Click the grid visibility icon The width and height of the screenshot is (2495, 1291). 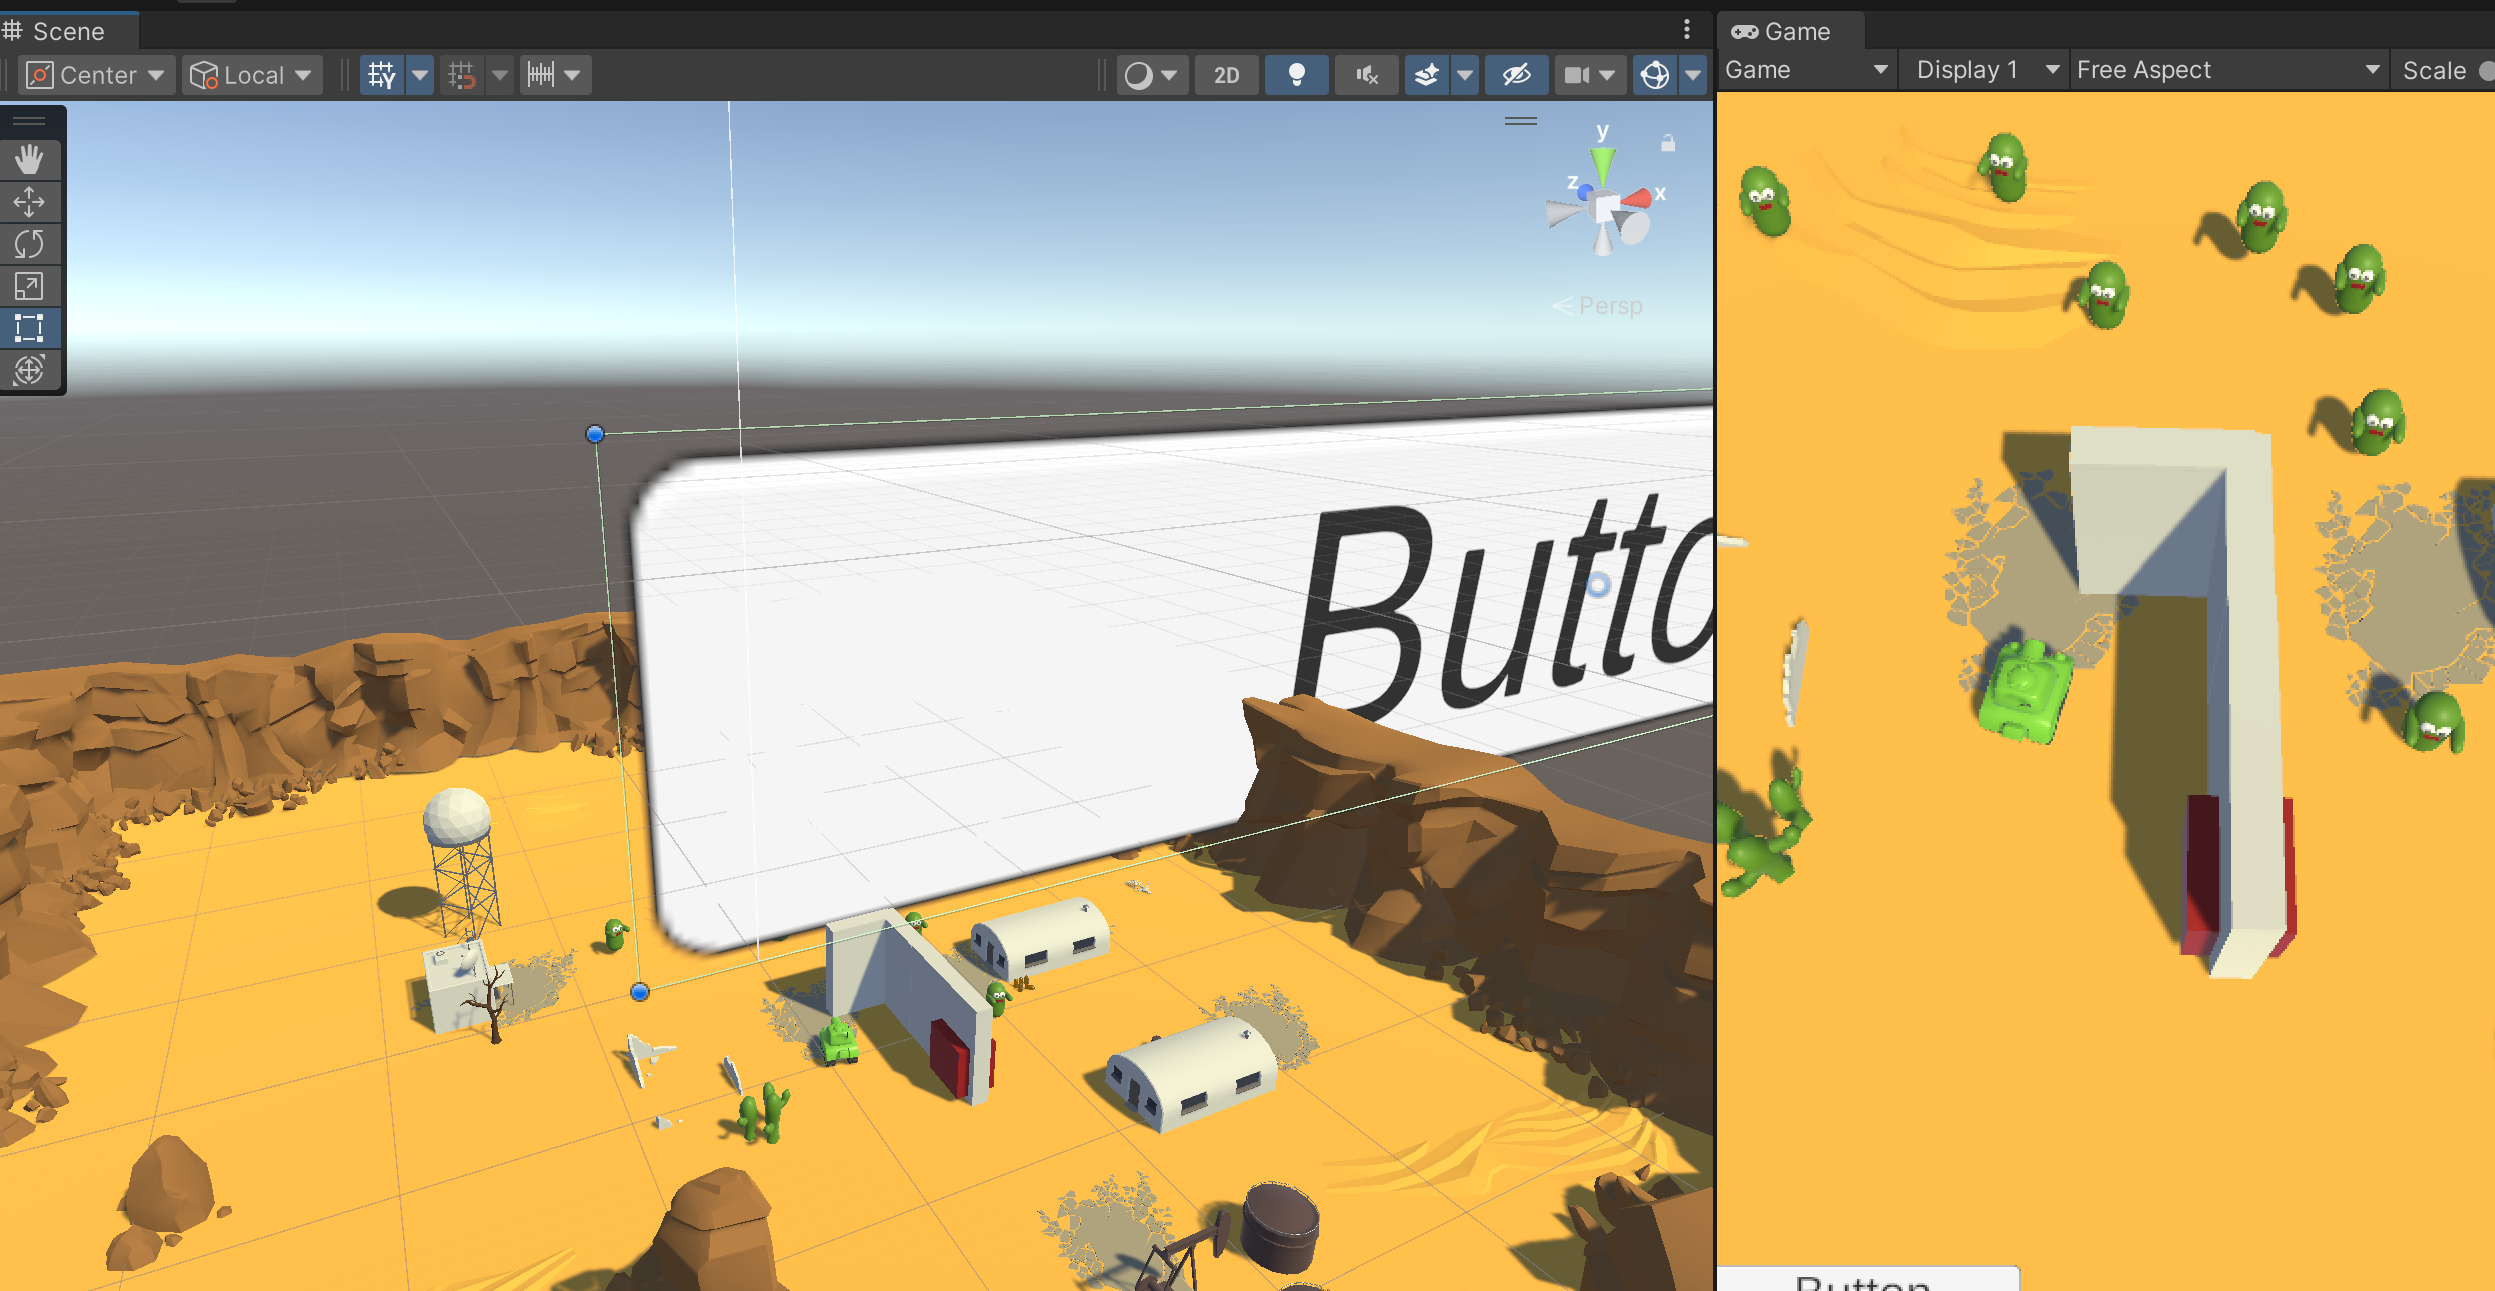tap(382, 75)
